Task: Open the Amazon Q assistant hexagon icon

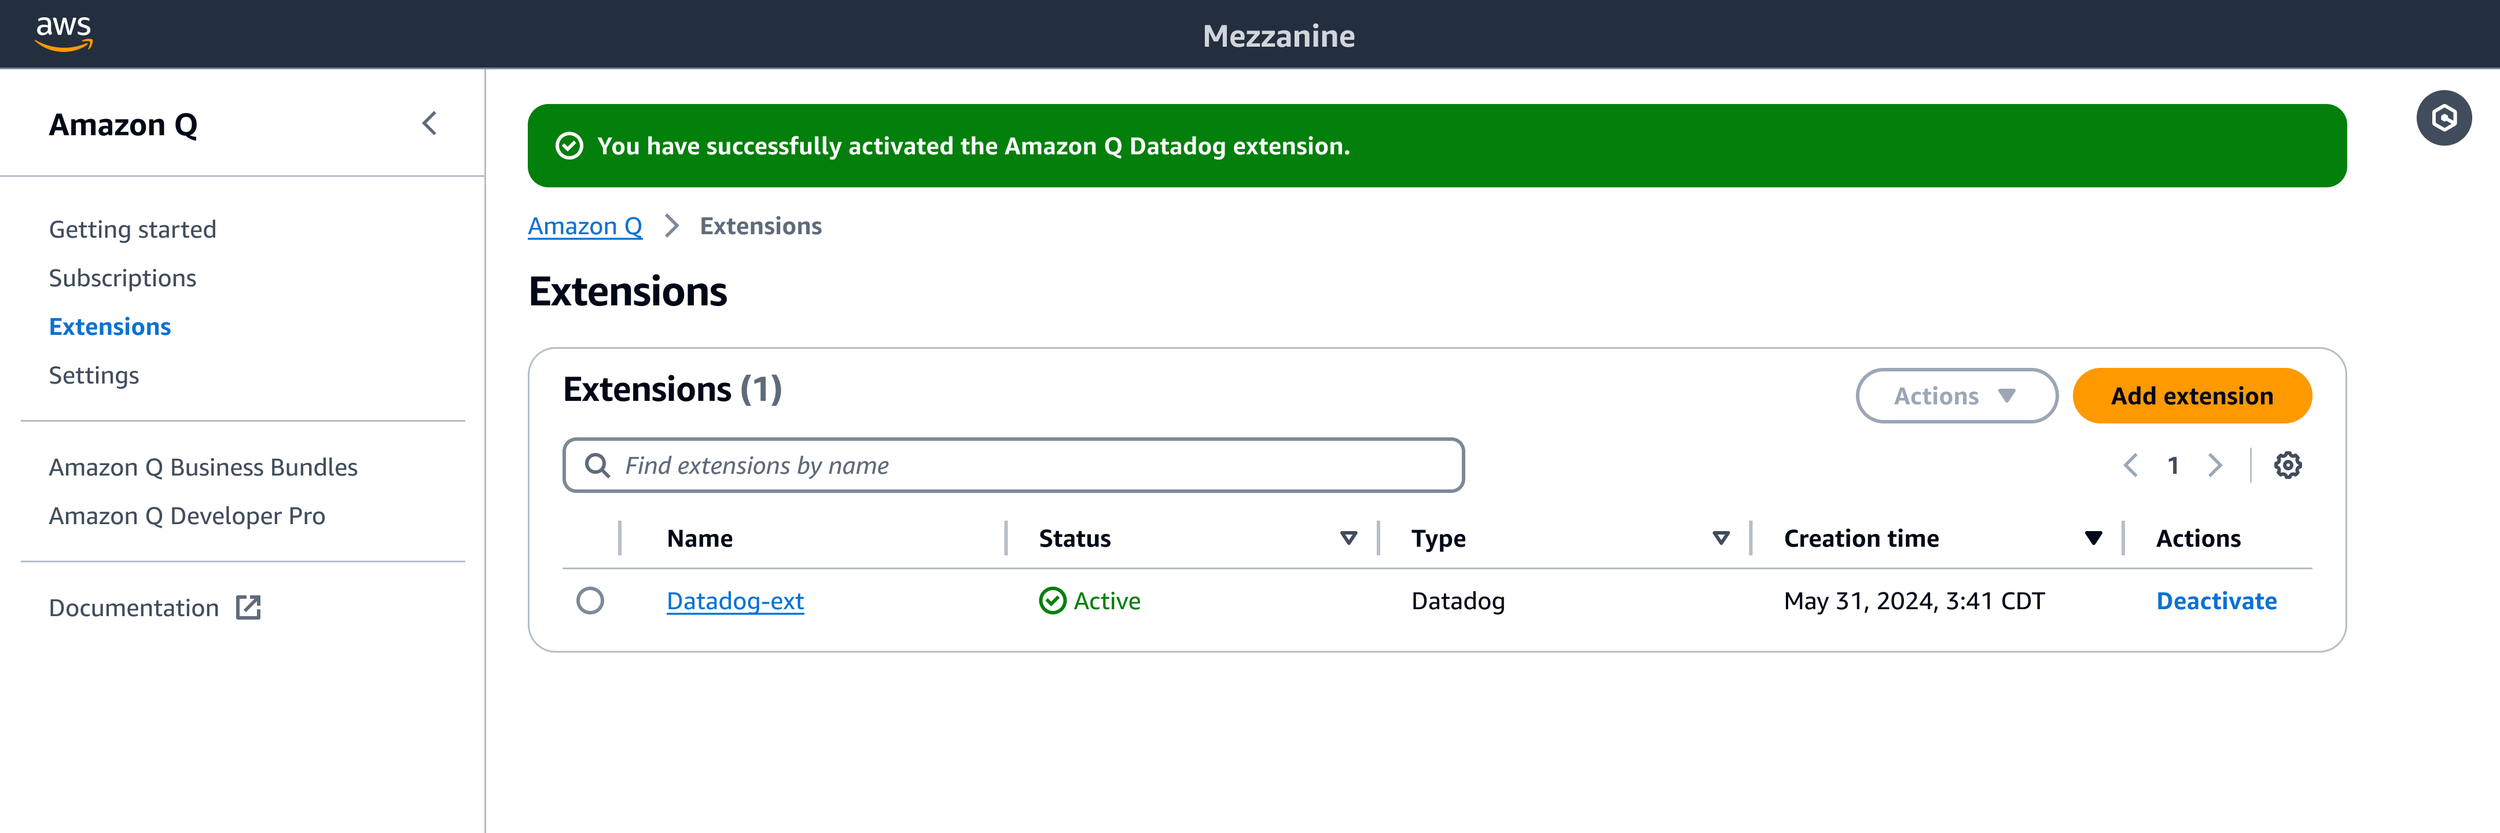Action: (2444, 118)
